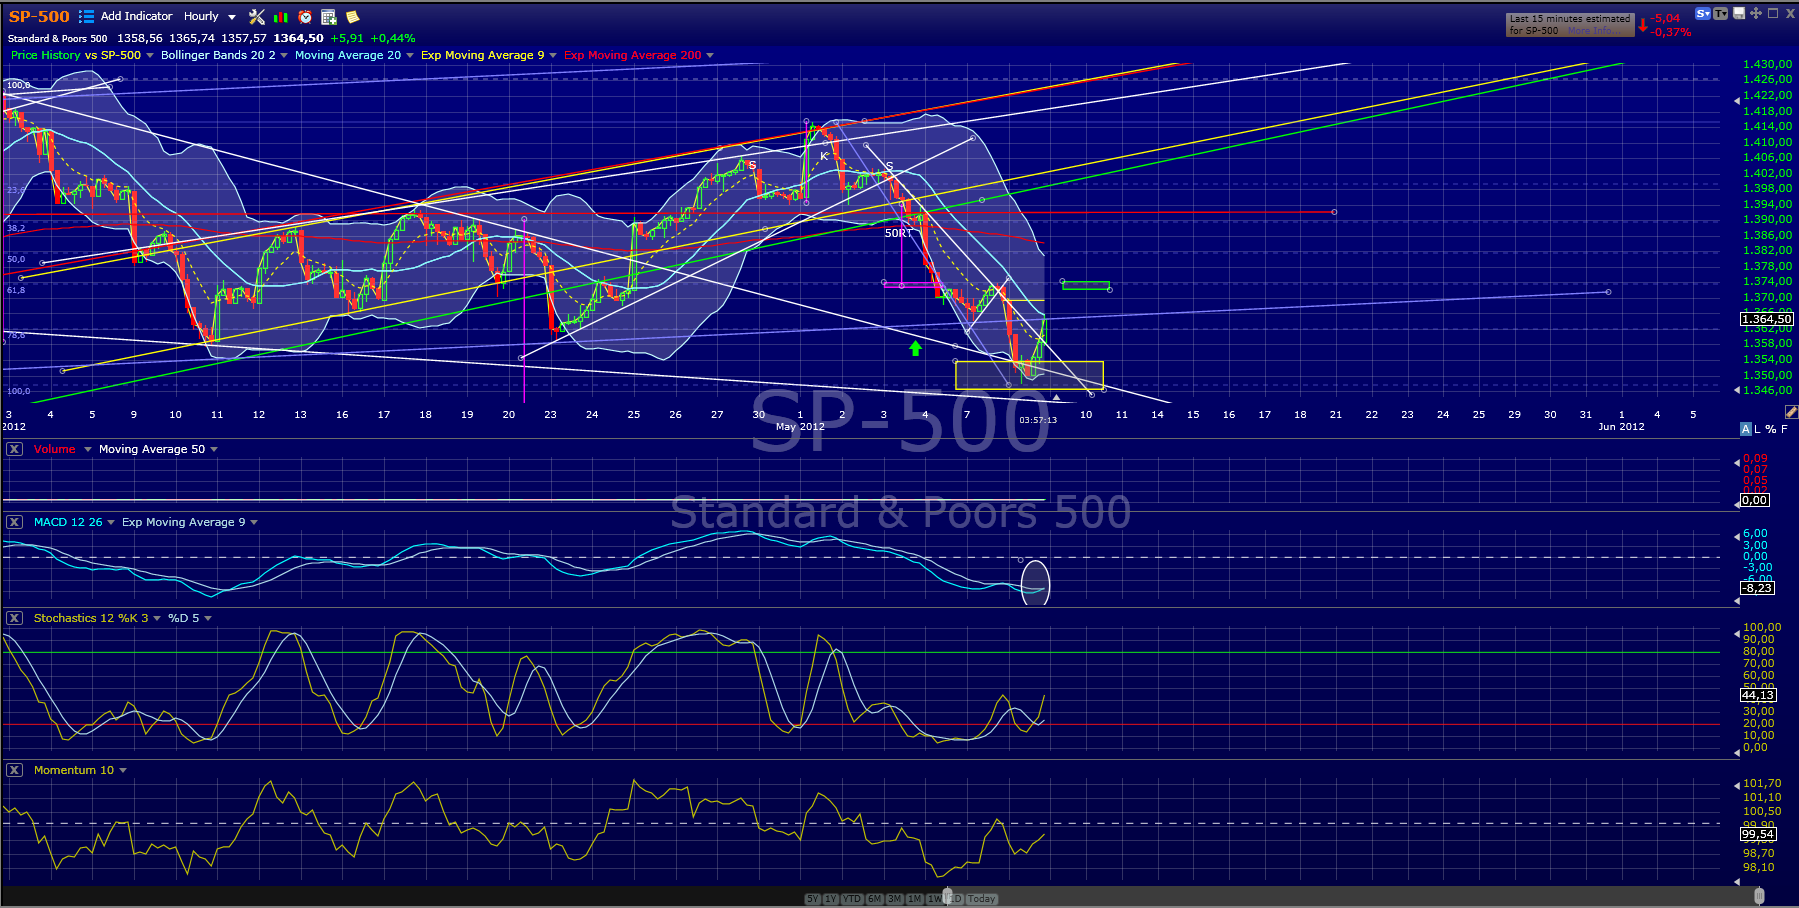Jump to the Today time range

982,899
